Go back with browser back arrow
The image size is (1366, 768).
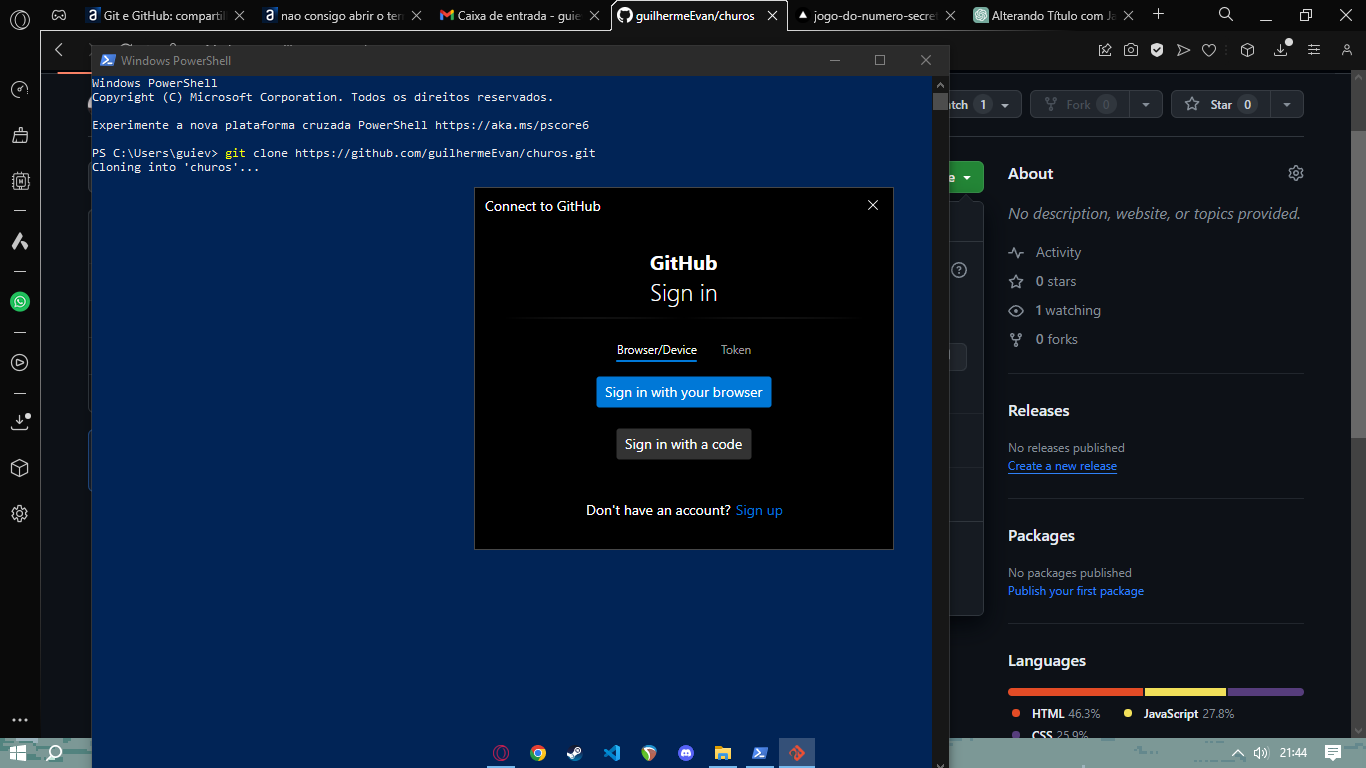coord(59,49)
